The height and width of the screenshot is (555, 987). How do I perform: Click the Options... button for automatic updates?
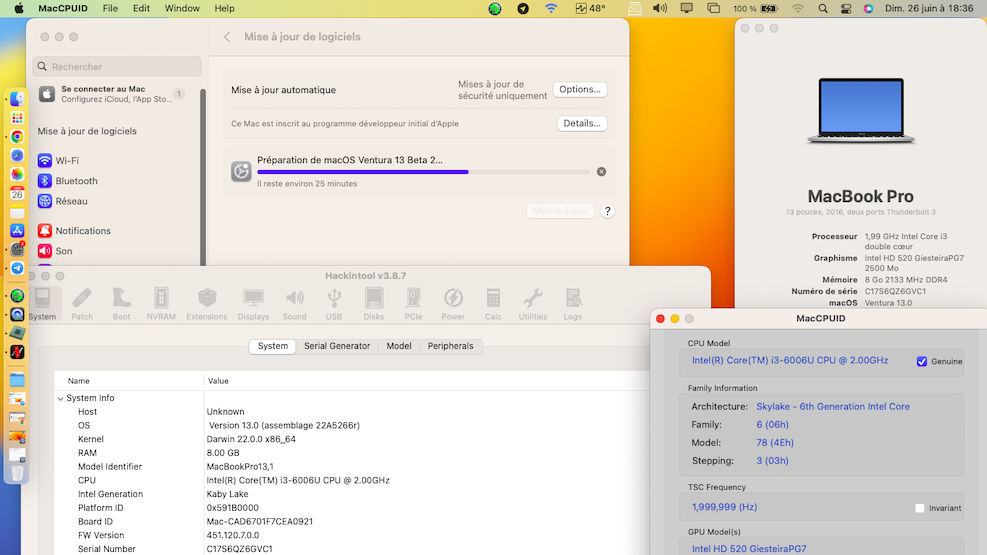click(580, 89)
